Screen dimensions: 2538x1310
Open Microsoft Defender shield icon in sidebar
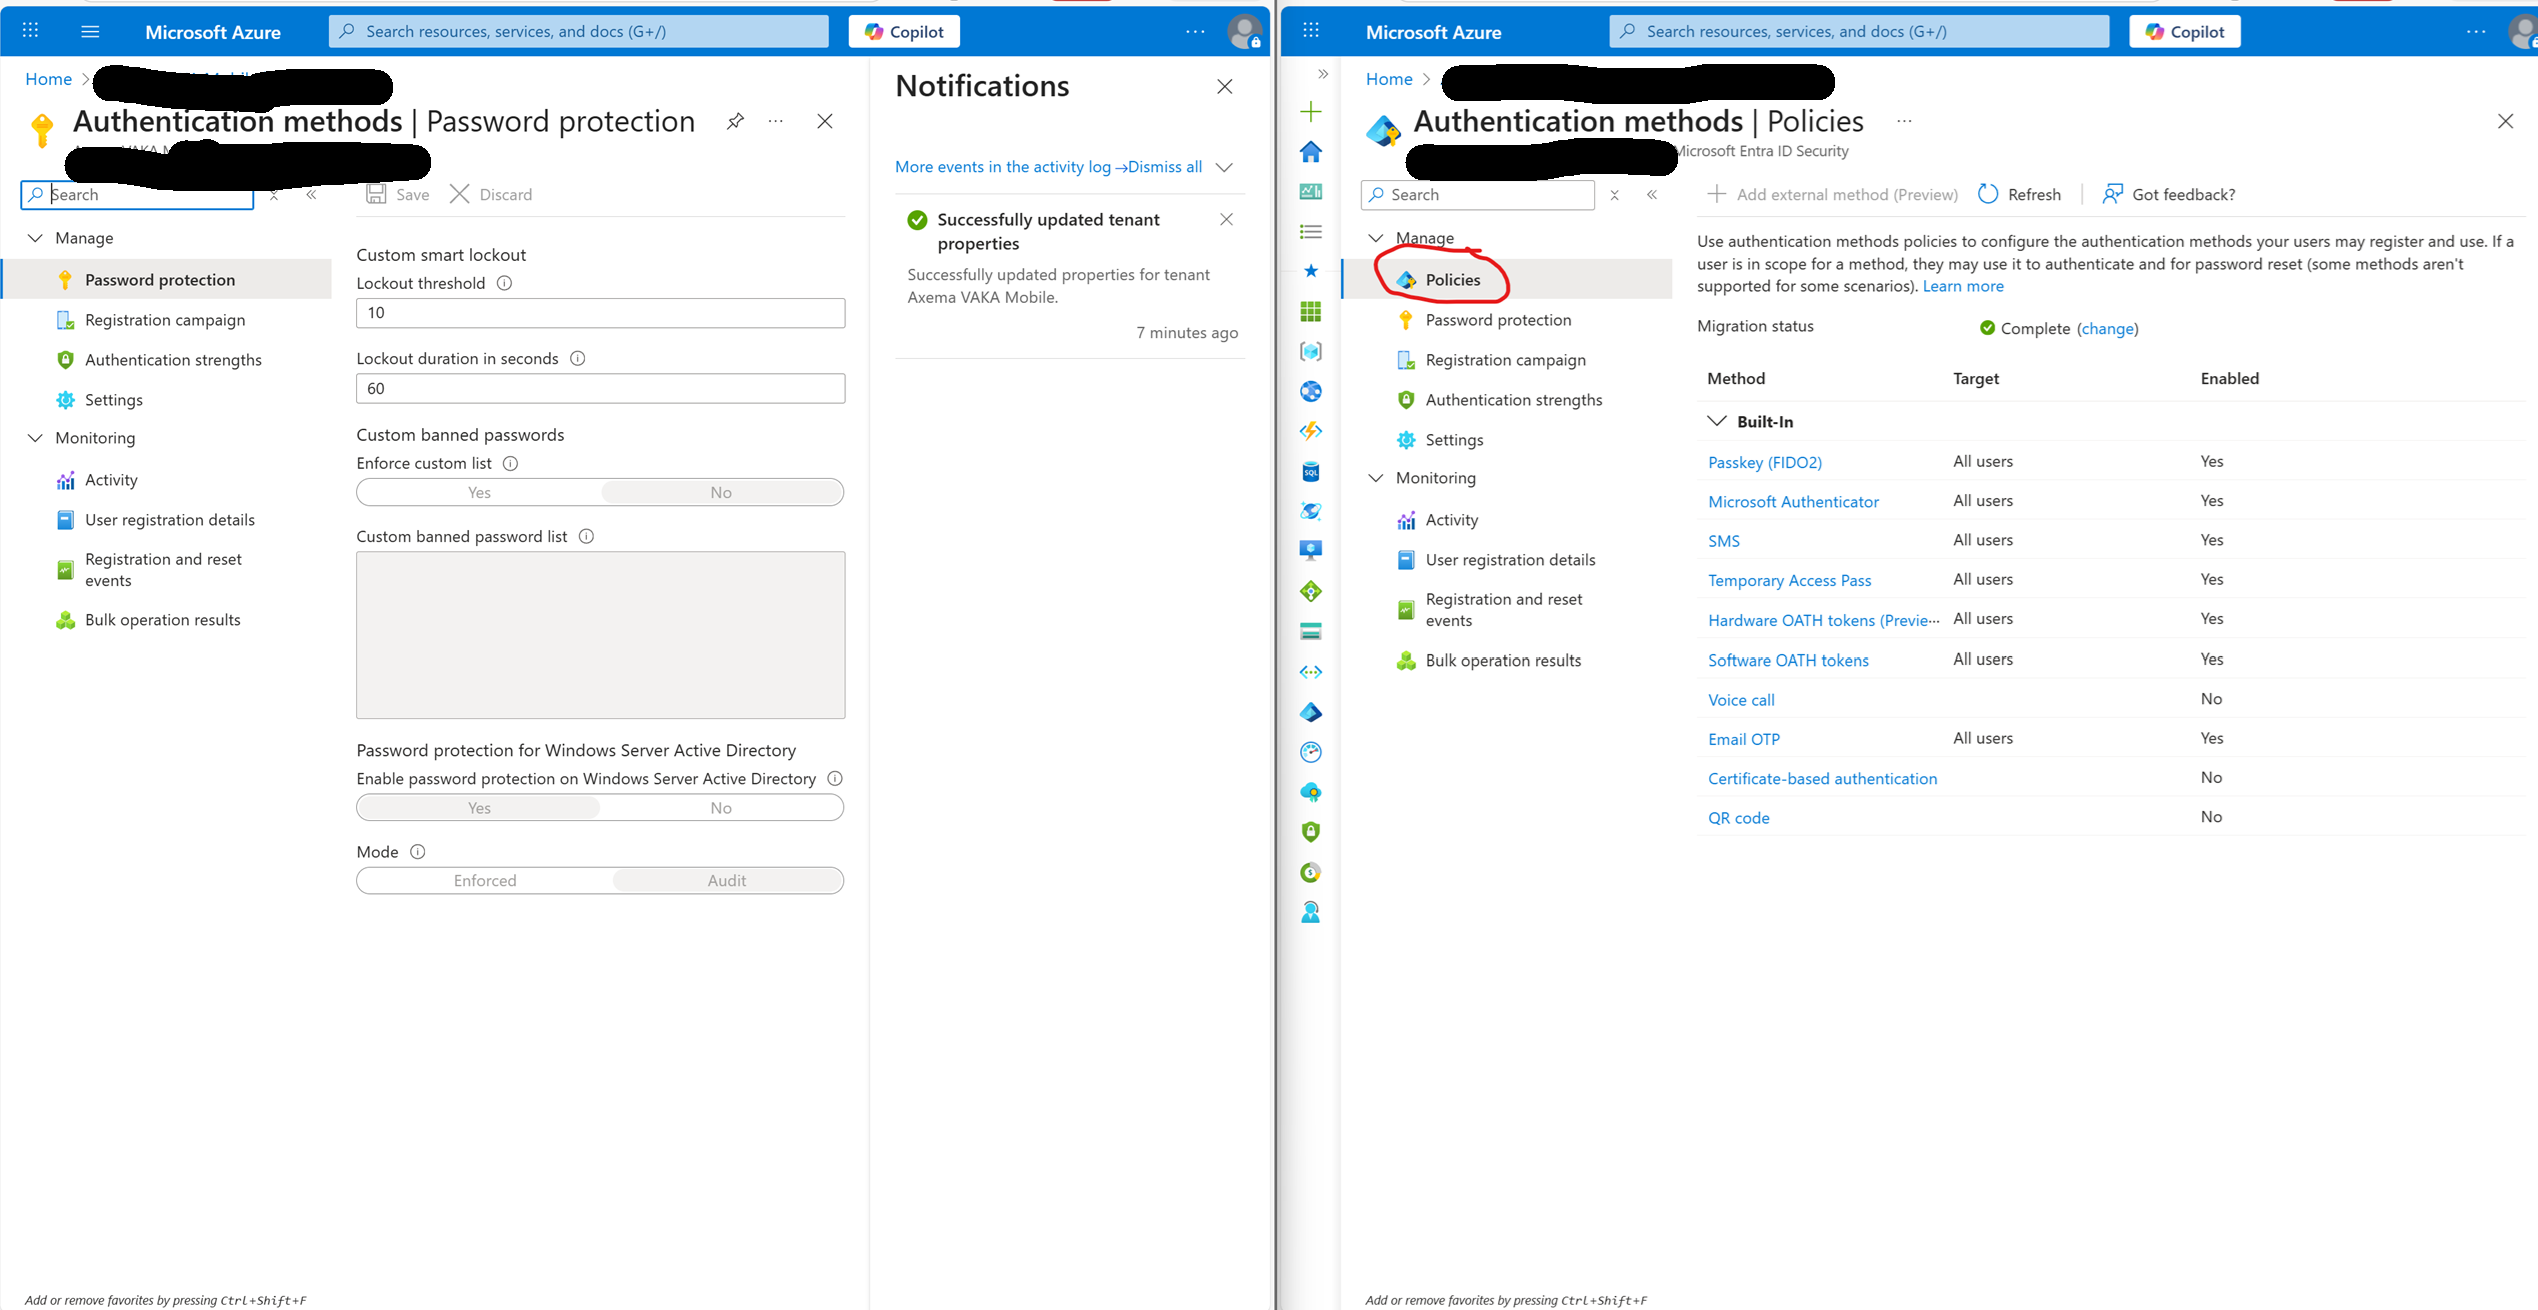click(1311, 831)
